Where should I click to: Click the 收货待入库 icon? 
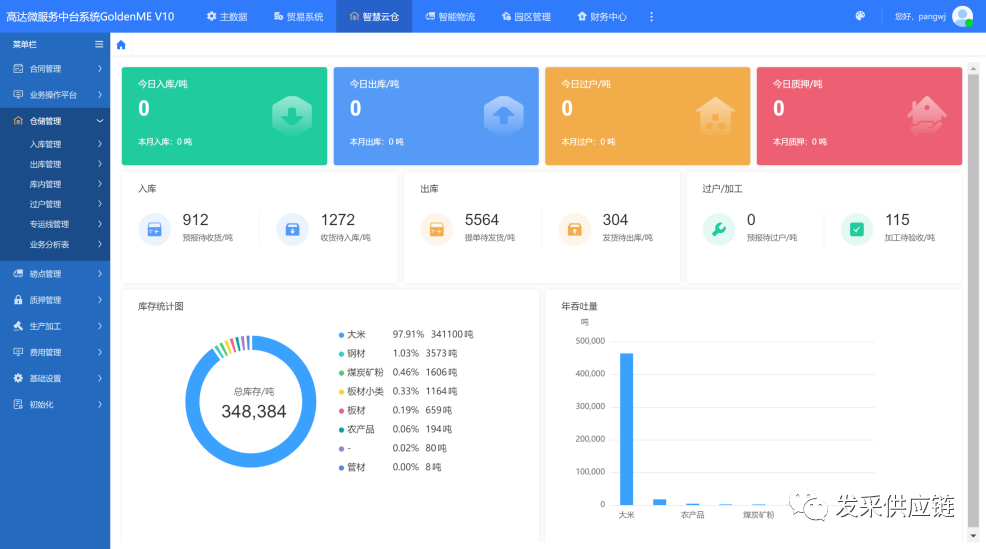(292, 230)
